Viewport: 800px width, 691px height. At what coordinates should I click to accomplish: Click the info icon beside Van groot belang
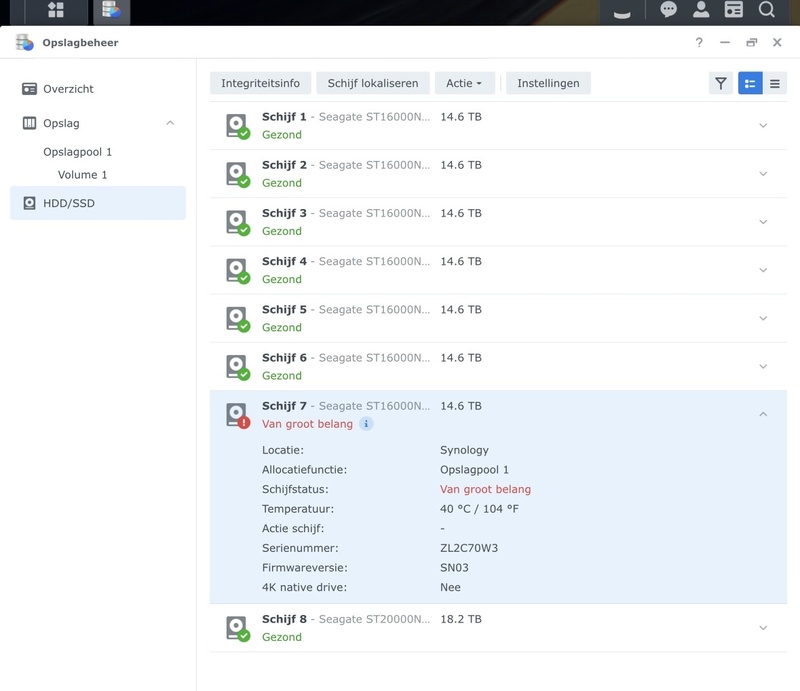click(366, 424)
